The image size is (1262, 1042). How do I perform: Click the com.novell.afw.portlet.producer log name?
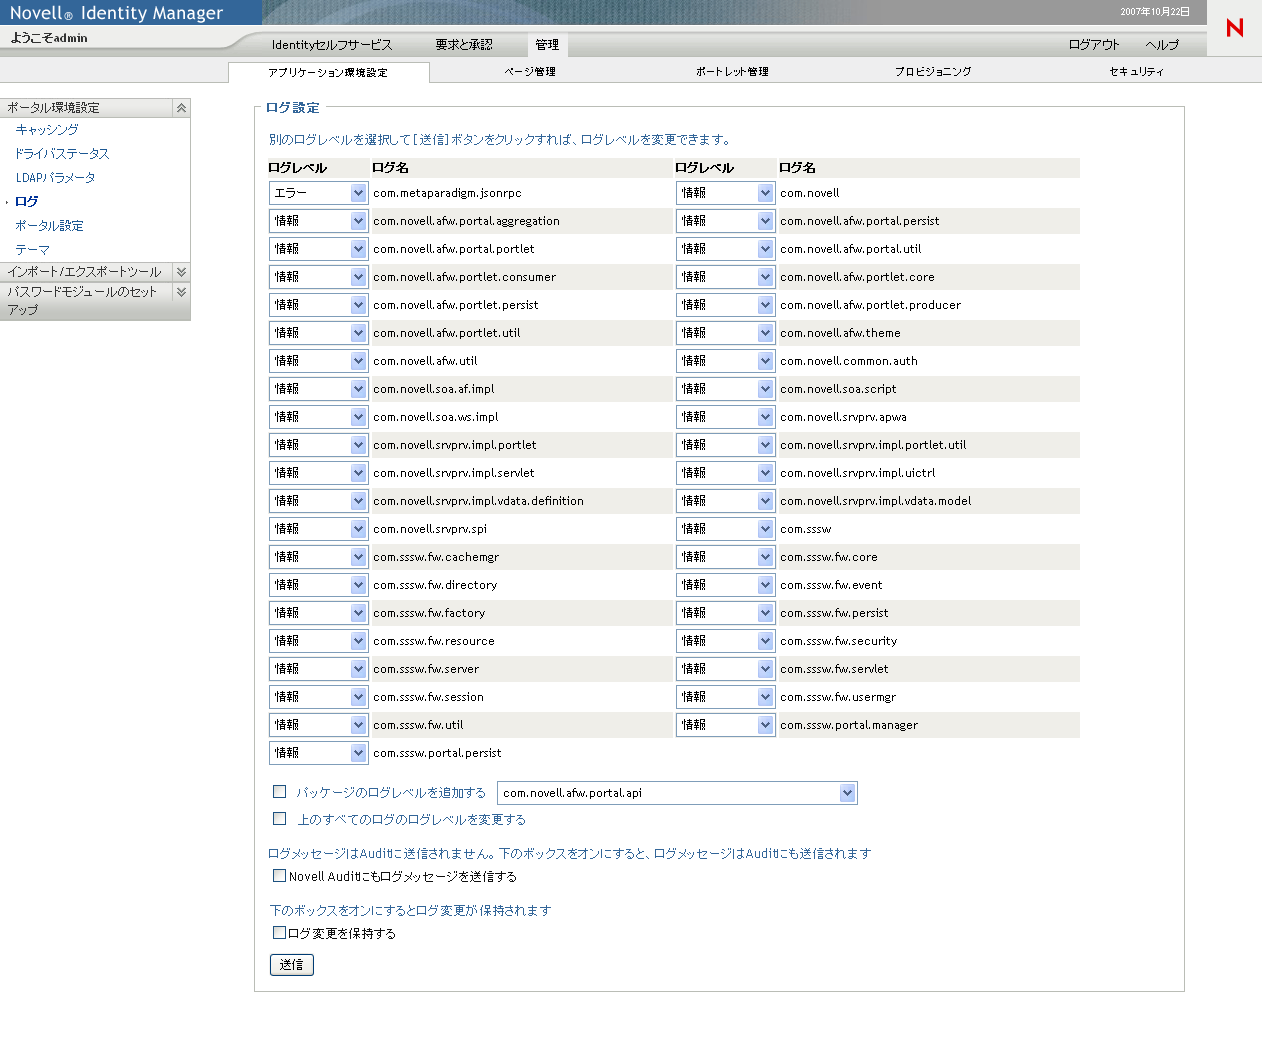[x=870, y=305]
